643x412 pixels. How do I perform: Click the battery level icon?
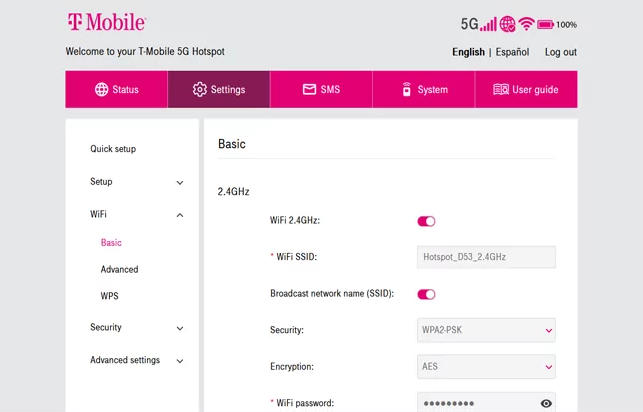pyautogui.click(x=545, y=25)
